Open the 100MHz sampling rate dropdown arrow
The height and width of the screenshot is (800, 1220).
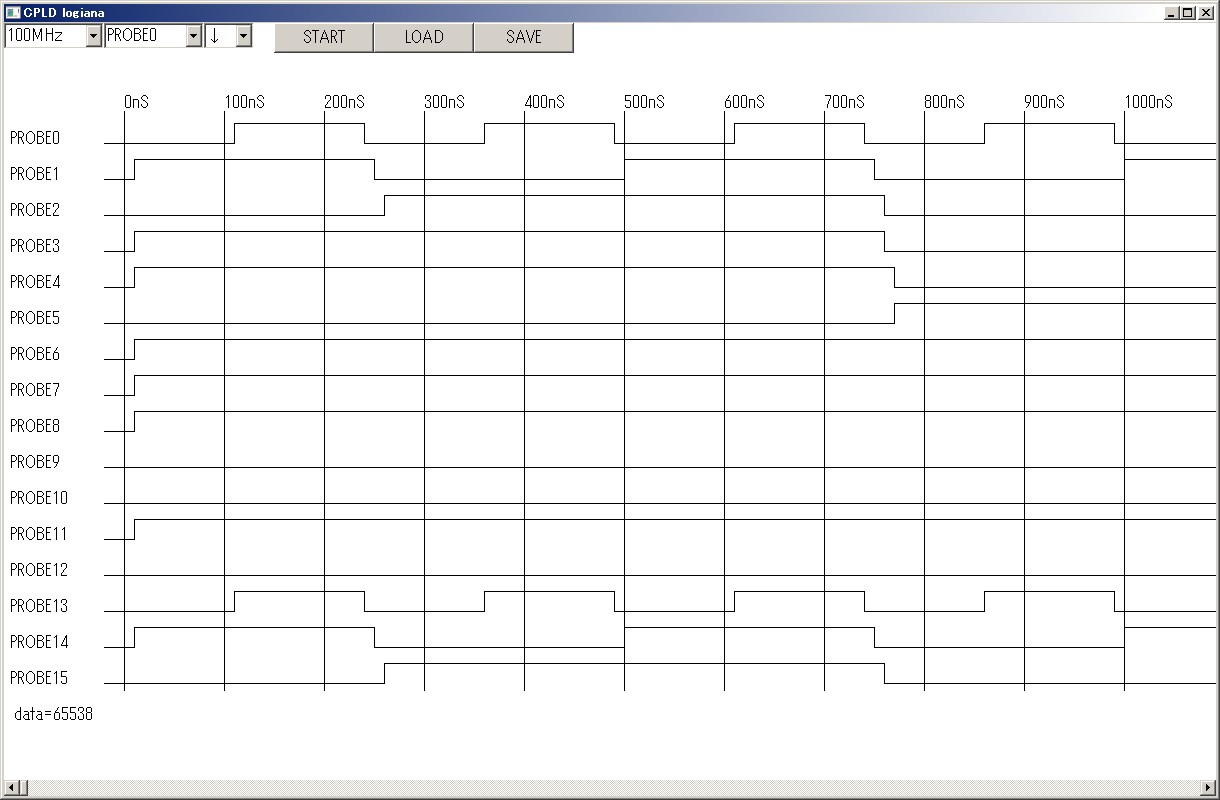[94, 36]
